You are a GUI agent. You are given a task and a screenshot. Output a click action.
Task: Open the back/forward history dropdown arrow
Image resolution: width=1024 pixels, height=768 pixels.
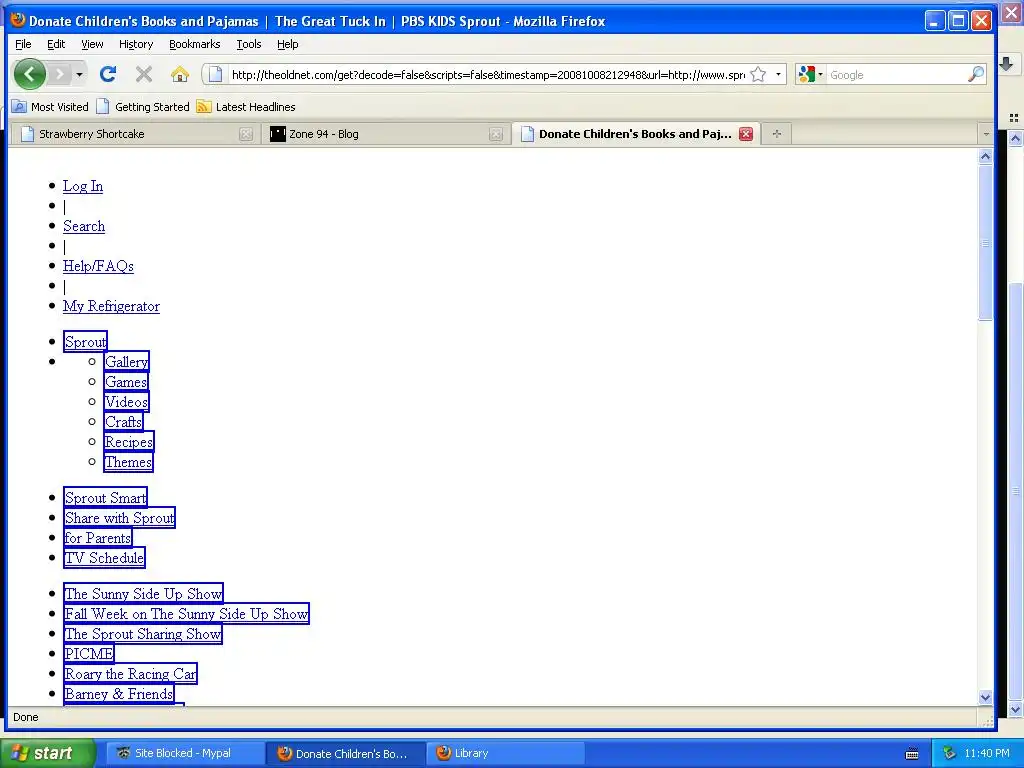pyautogui.click(x=79, y=74)
